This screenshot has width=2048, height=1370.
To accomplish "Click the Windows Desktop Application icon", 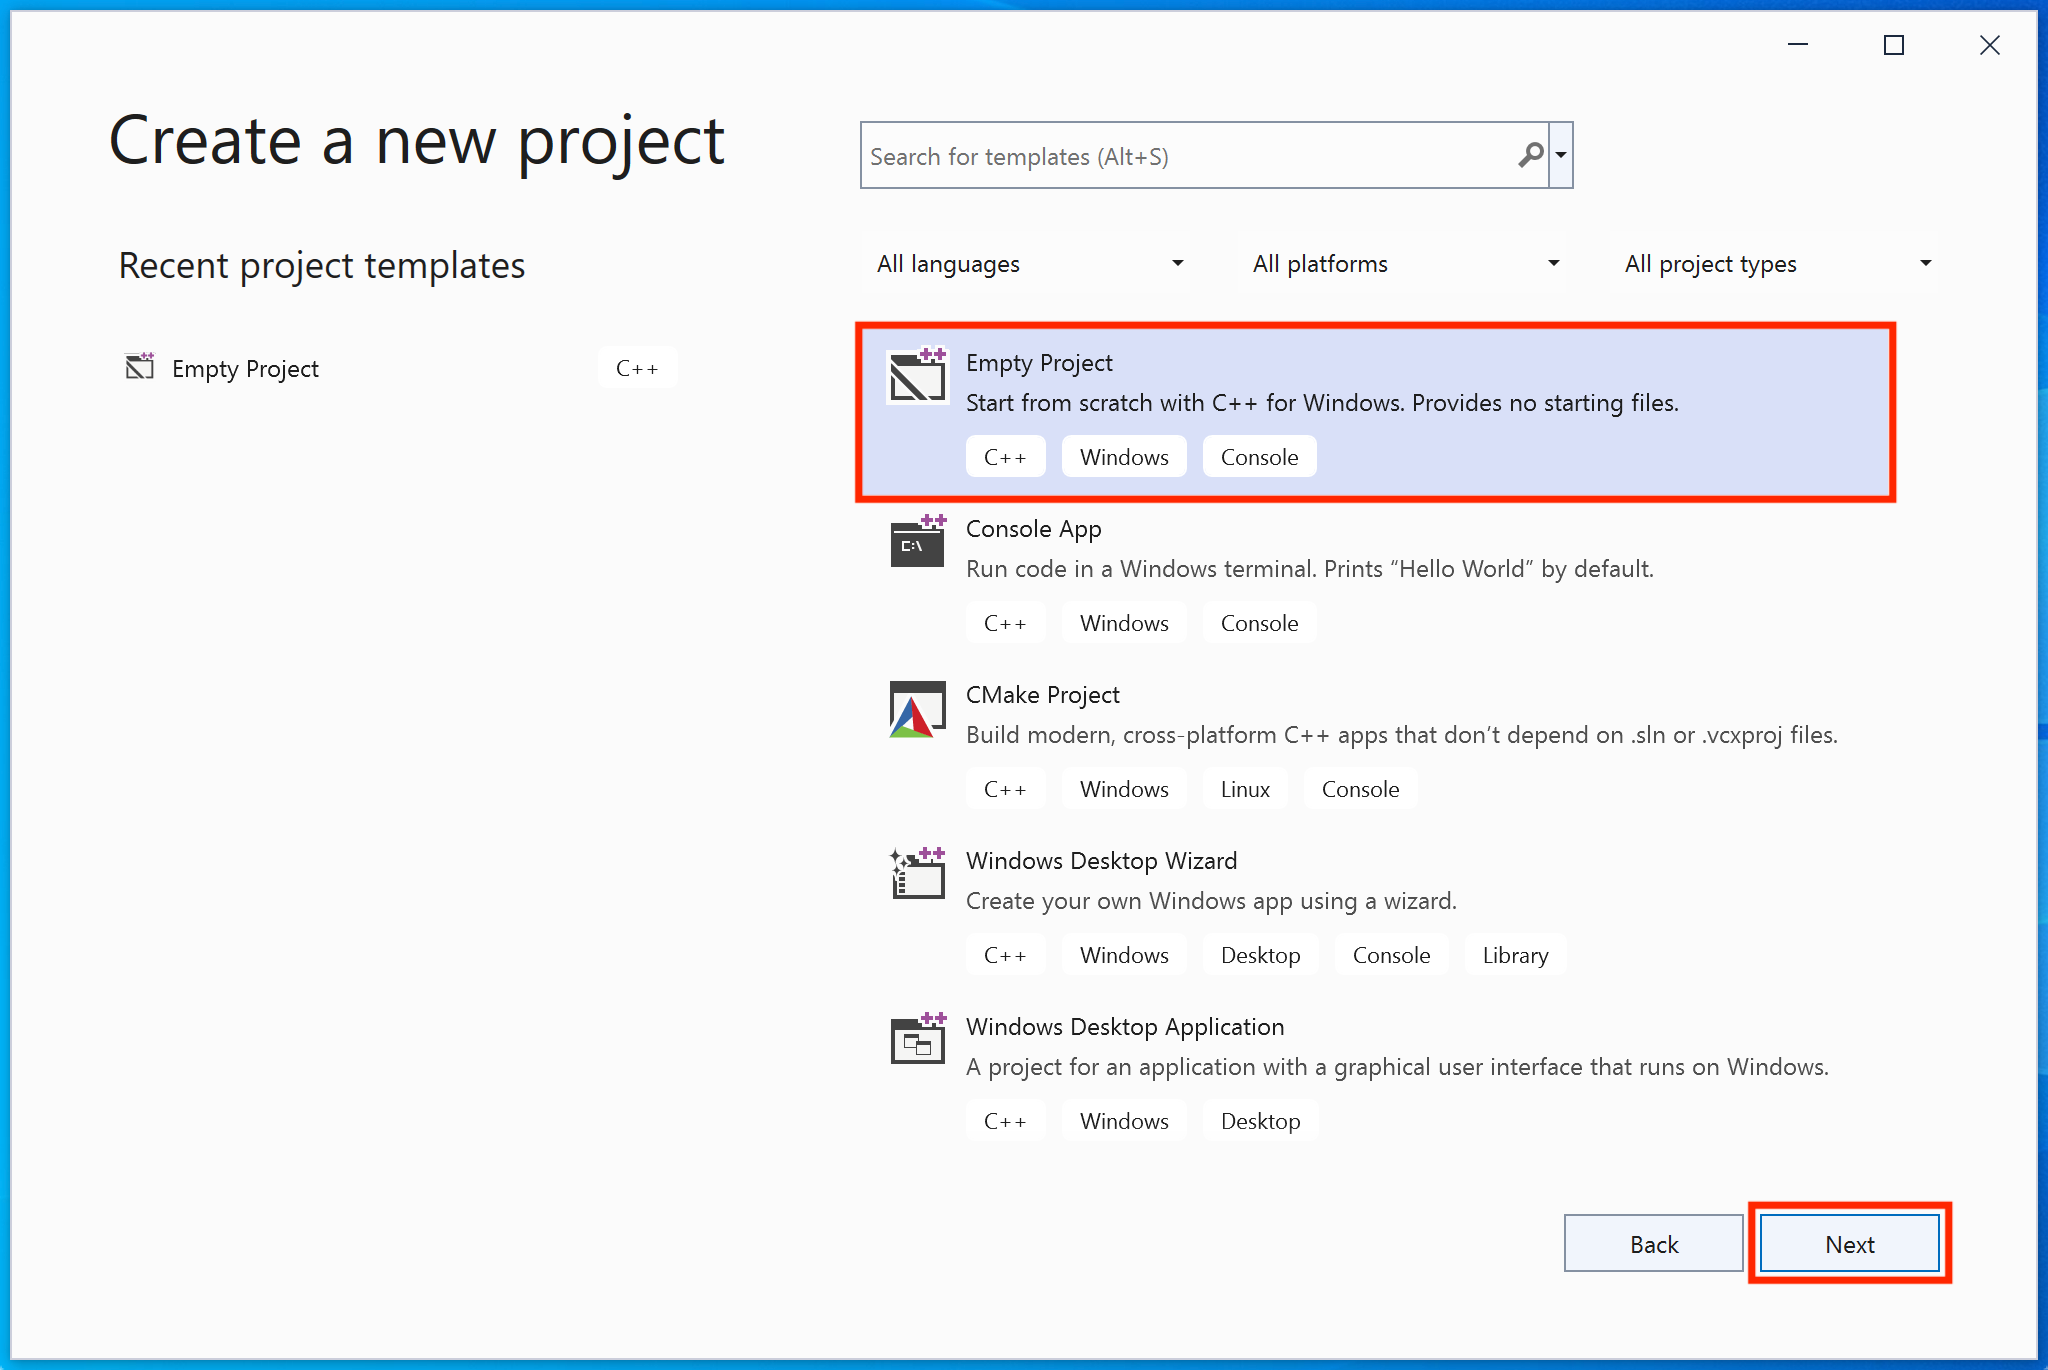I will pos(917,1041).
